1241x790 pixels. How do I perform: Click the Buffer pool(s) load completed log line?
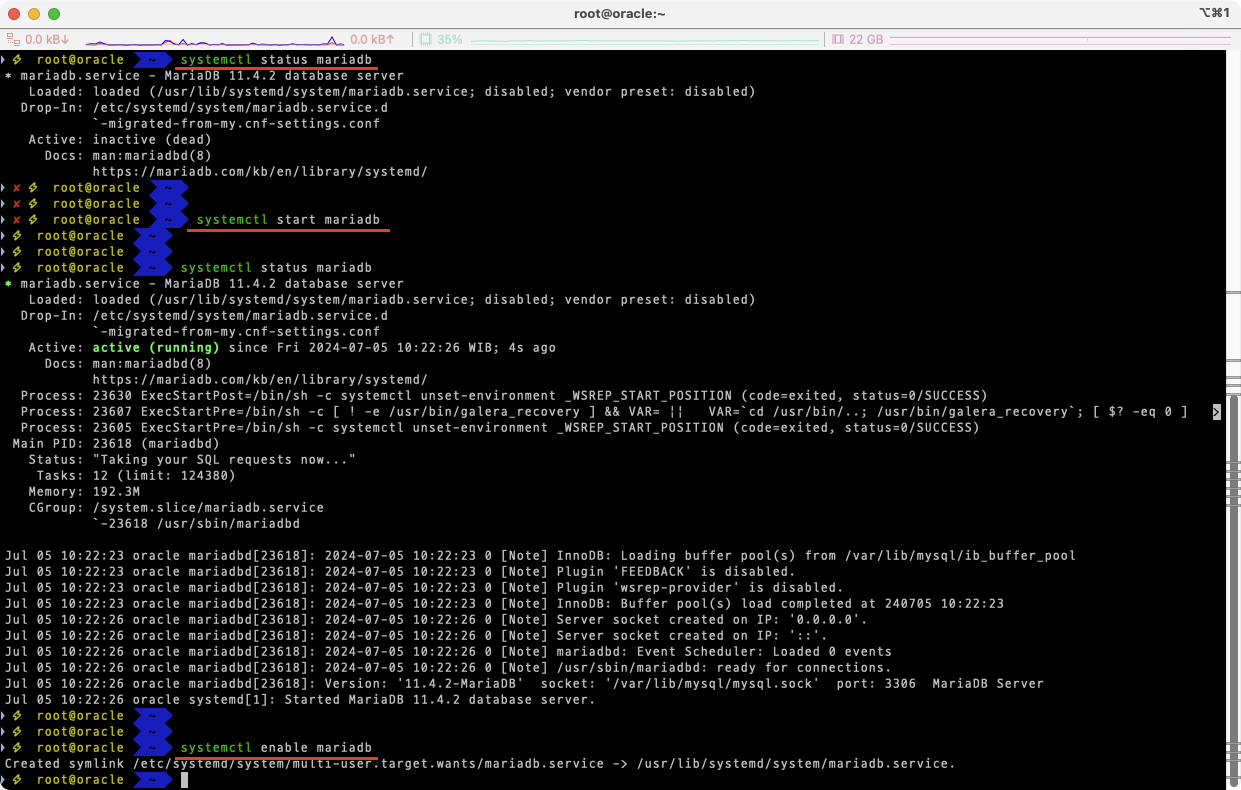point(504,604)
